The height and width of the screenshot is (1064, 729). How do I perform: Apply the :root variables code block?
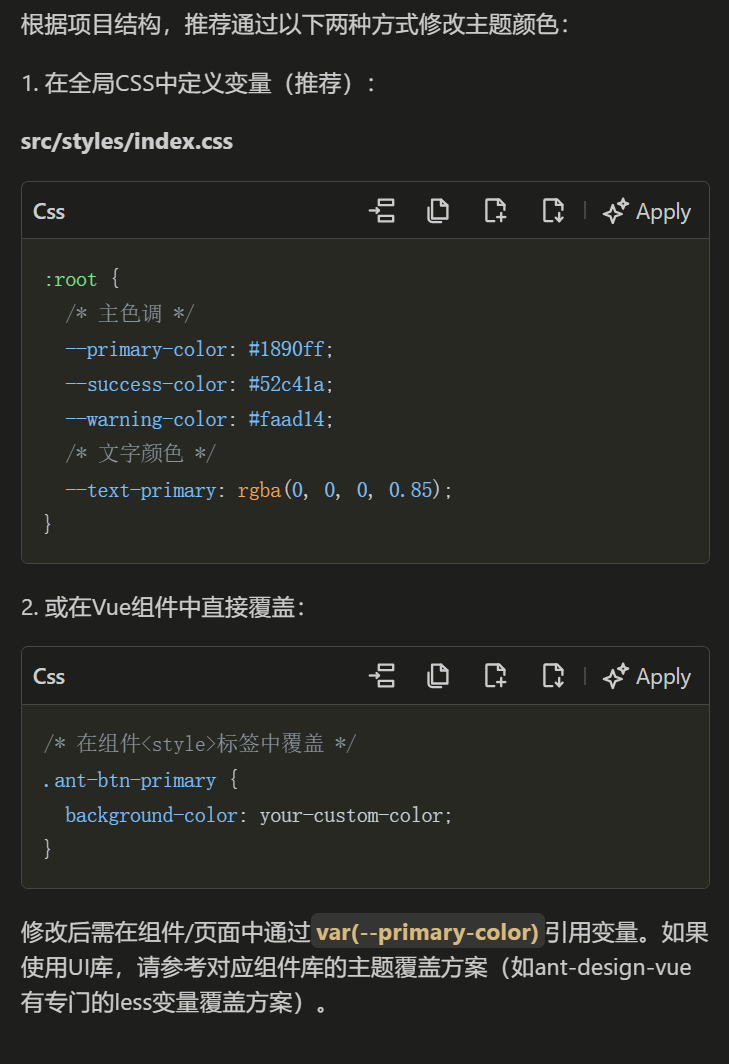click(x=647, y=211)
